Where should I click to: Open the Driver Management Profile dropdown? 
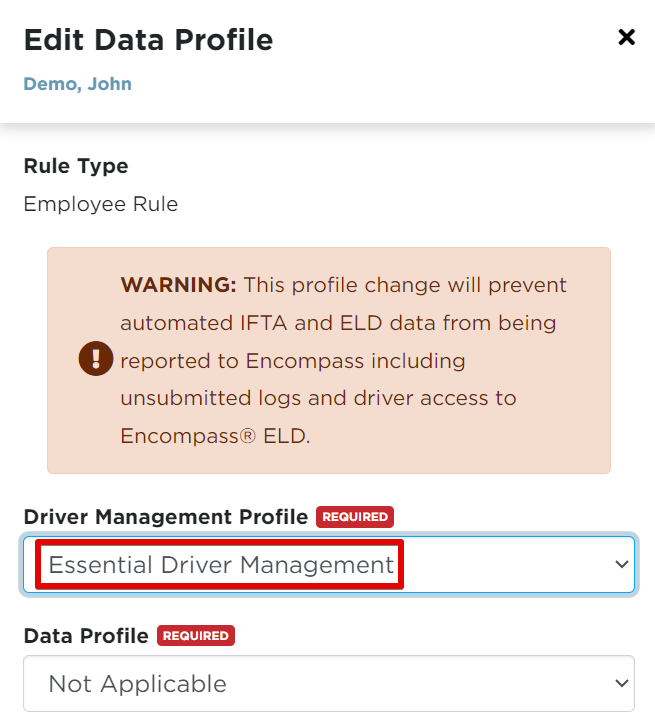pos(329,564)
